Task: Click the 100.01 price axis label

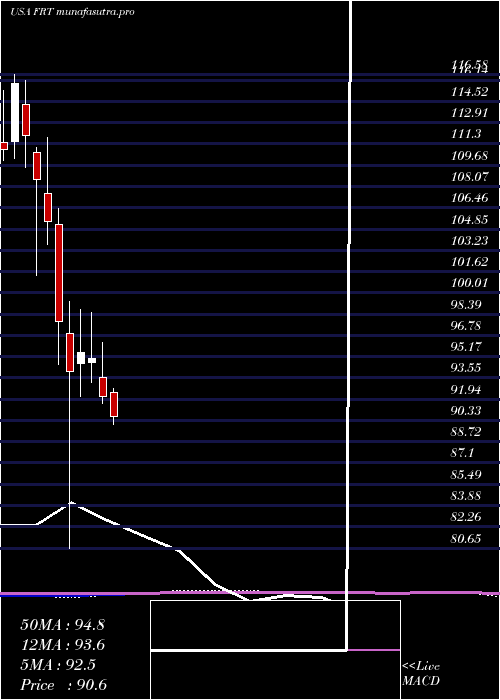Action: click(469, 283)
